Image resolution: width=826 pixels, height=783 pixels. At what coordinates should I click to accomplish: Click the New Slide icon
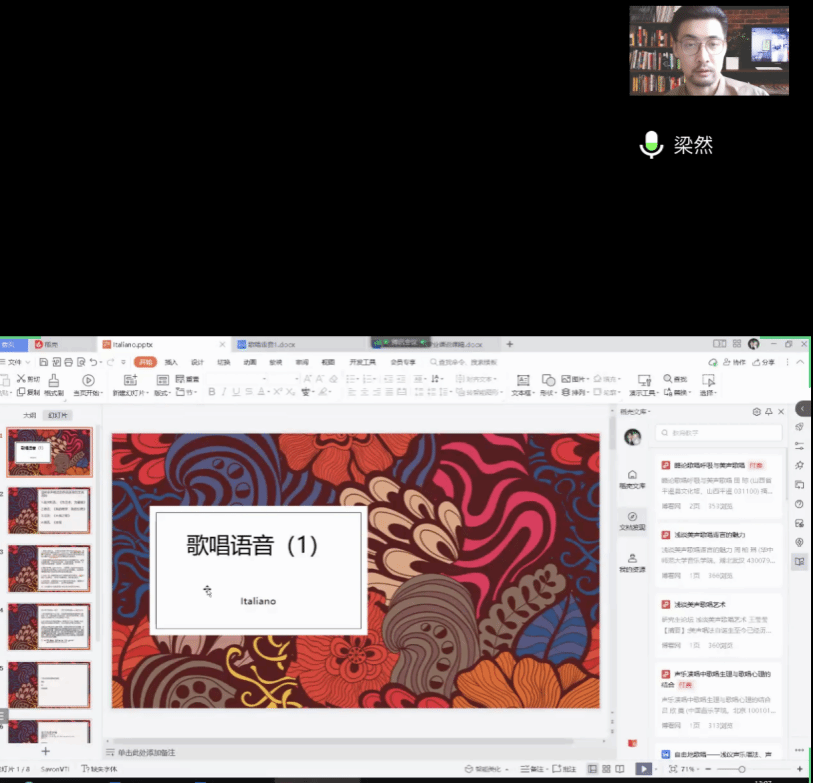[x=132, y=380]
